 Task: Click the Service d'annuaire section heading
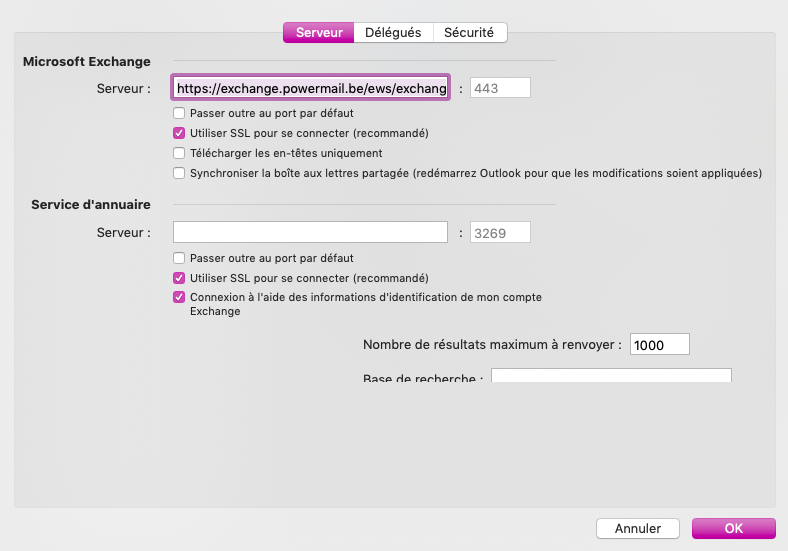tap(91, 205)
